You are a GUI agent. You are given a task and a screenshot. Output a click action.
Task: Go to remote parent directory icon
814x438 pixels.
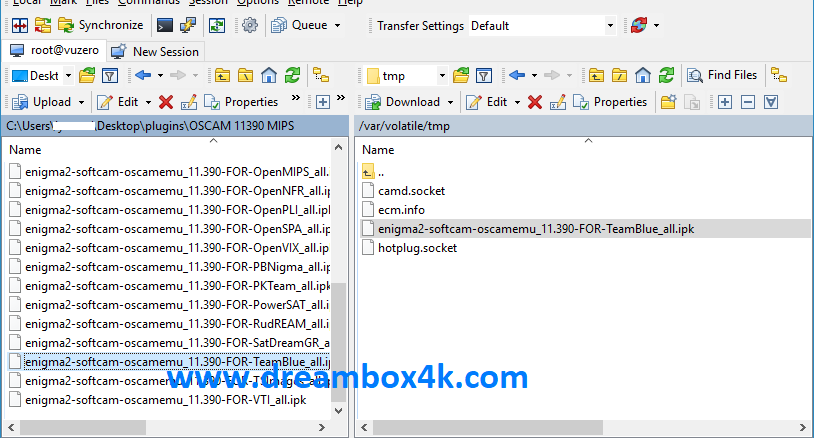(x=596, y=76)
